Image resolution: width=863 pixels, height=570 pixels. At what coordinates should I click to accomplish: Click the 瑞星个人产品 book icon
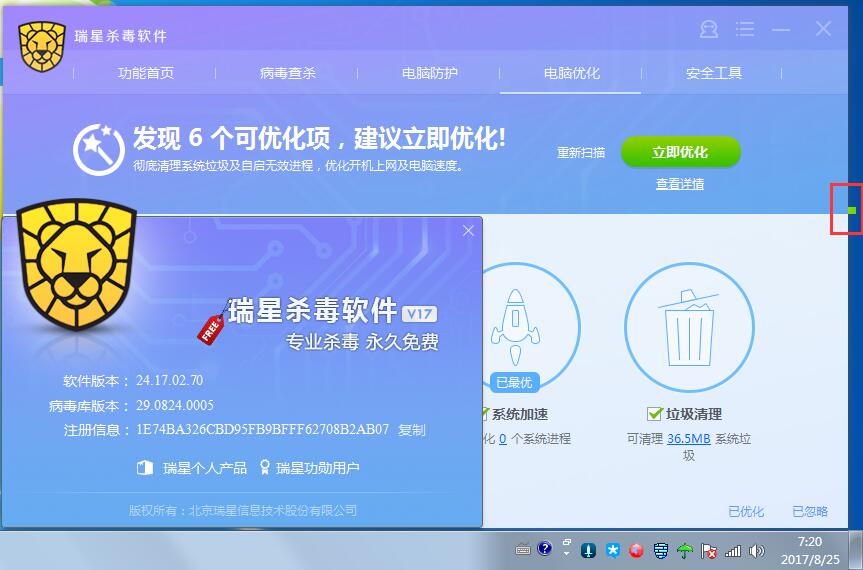145,468
